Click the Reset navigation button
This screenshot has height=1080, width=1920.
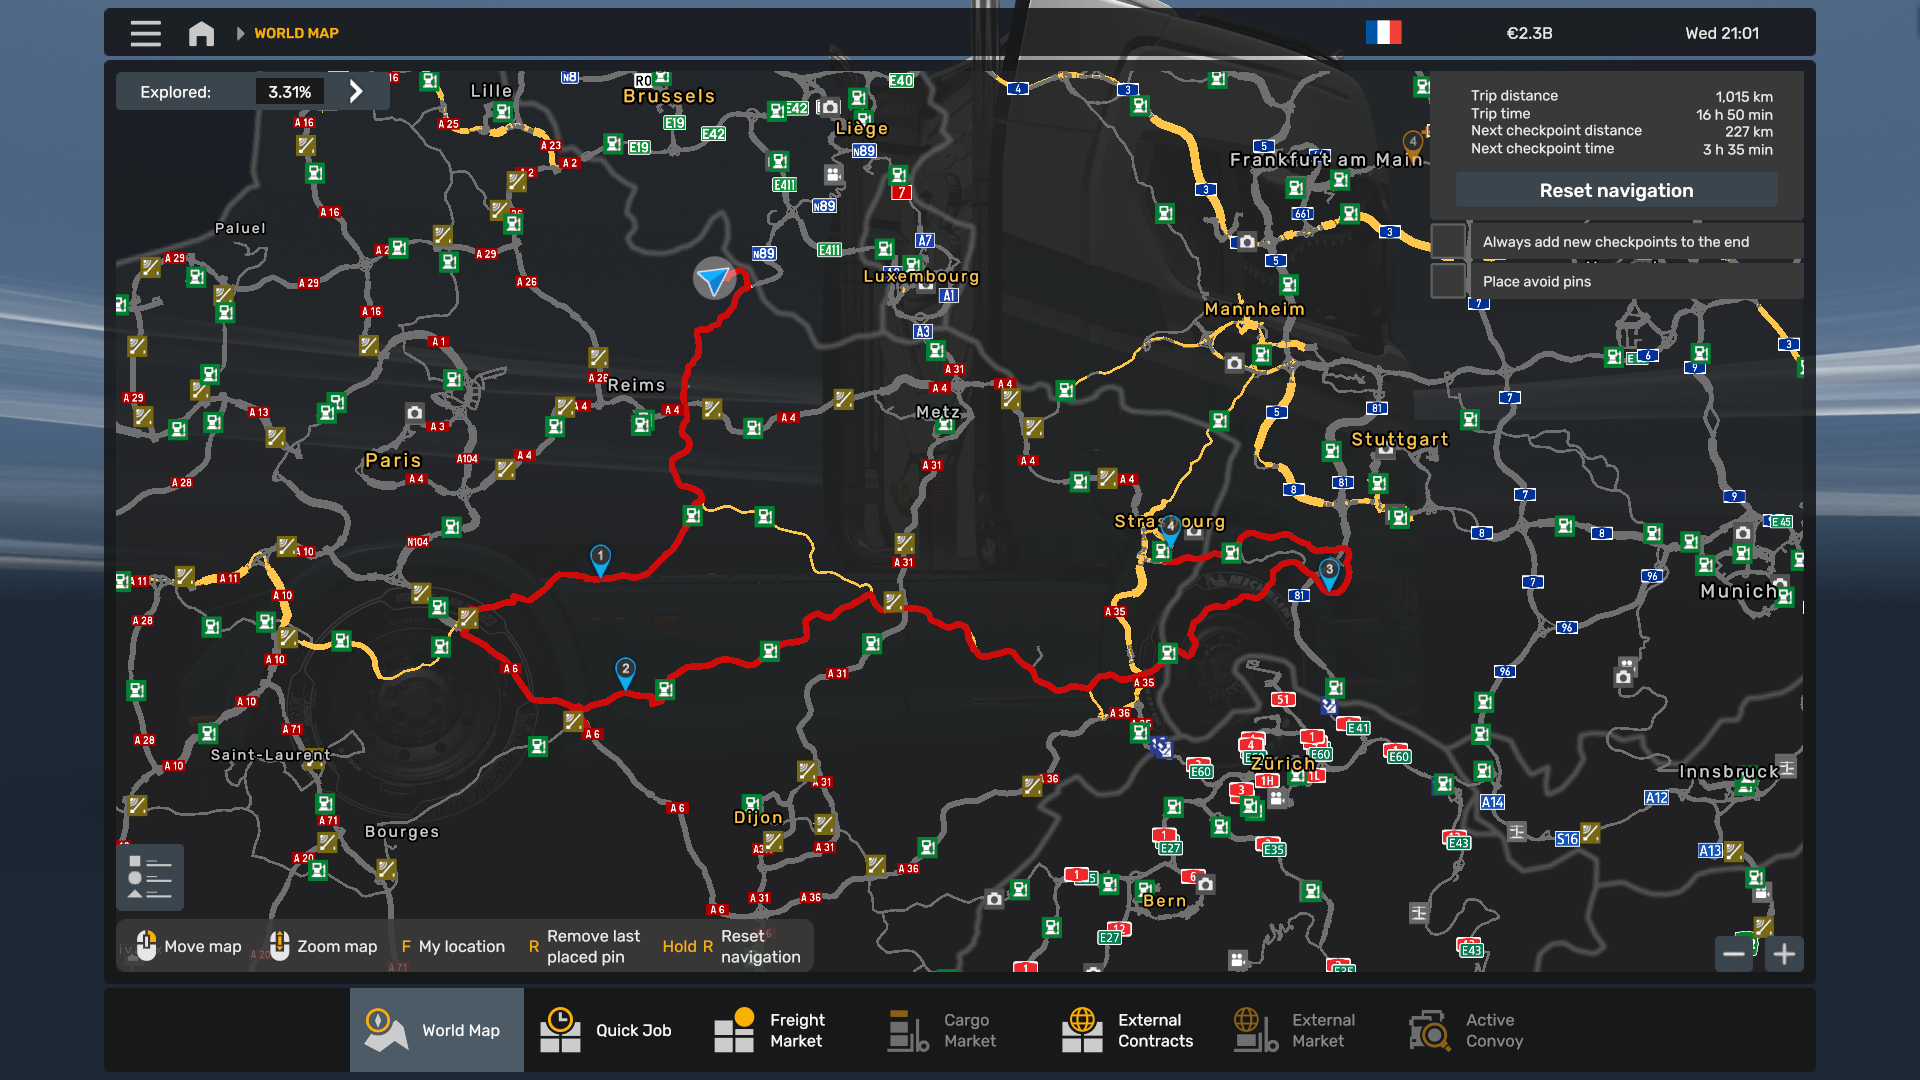(x=1616, y=190)
